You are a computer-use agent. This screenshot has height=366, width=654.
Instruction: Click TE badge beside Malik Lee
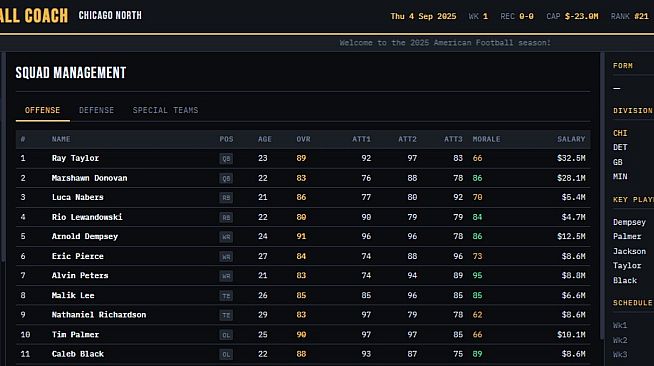point(226,296)
